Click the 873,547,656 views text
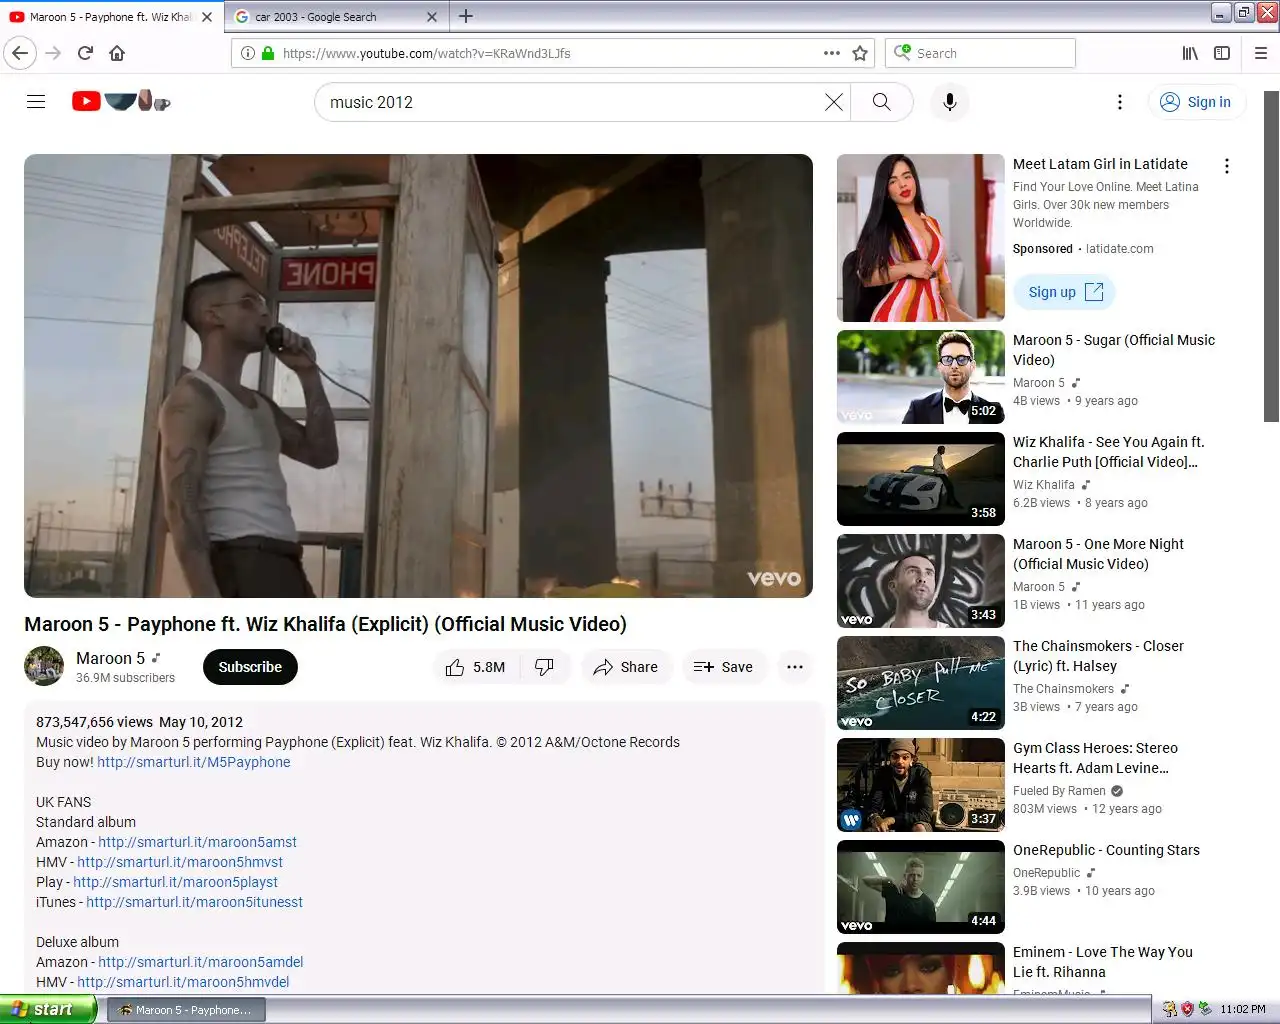 [x=94, y=722]
